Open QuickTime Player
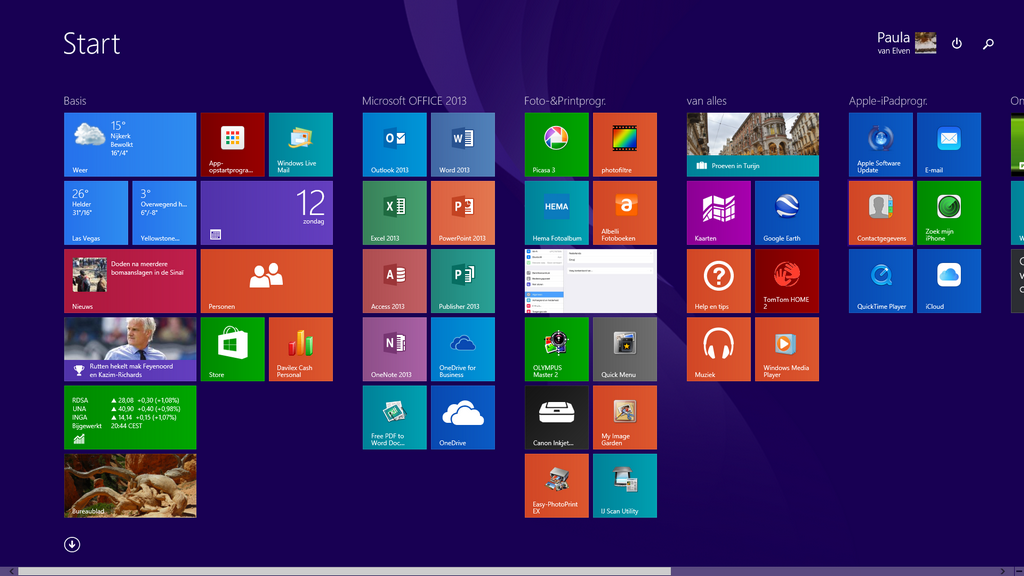Viewport: 1024px width, 576px height. (x=880, y=281)
